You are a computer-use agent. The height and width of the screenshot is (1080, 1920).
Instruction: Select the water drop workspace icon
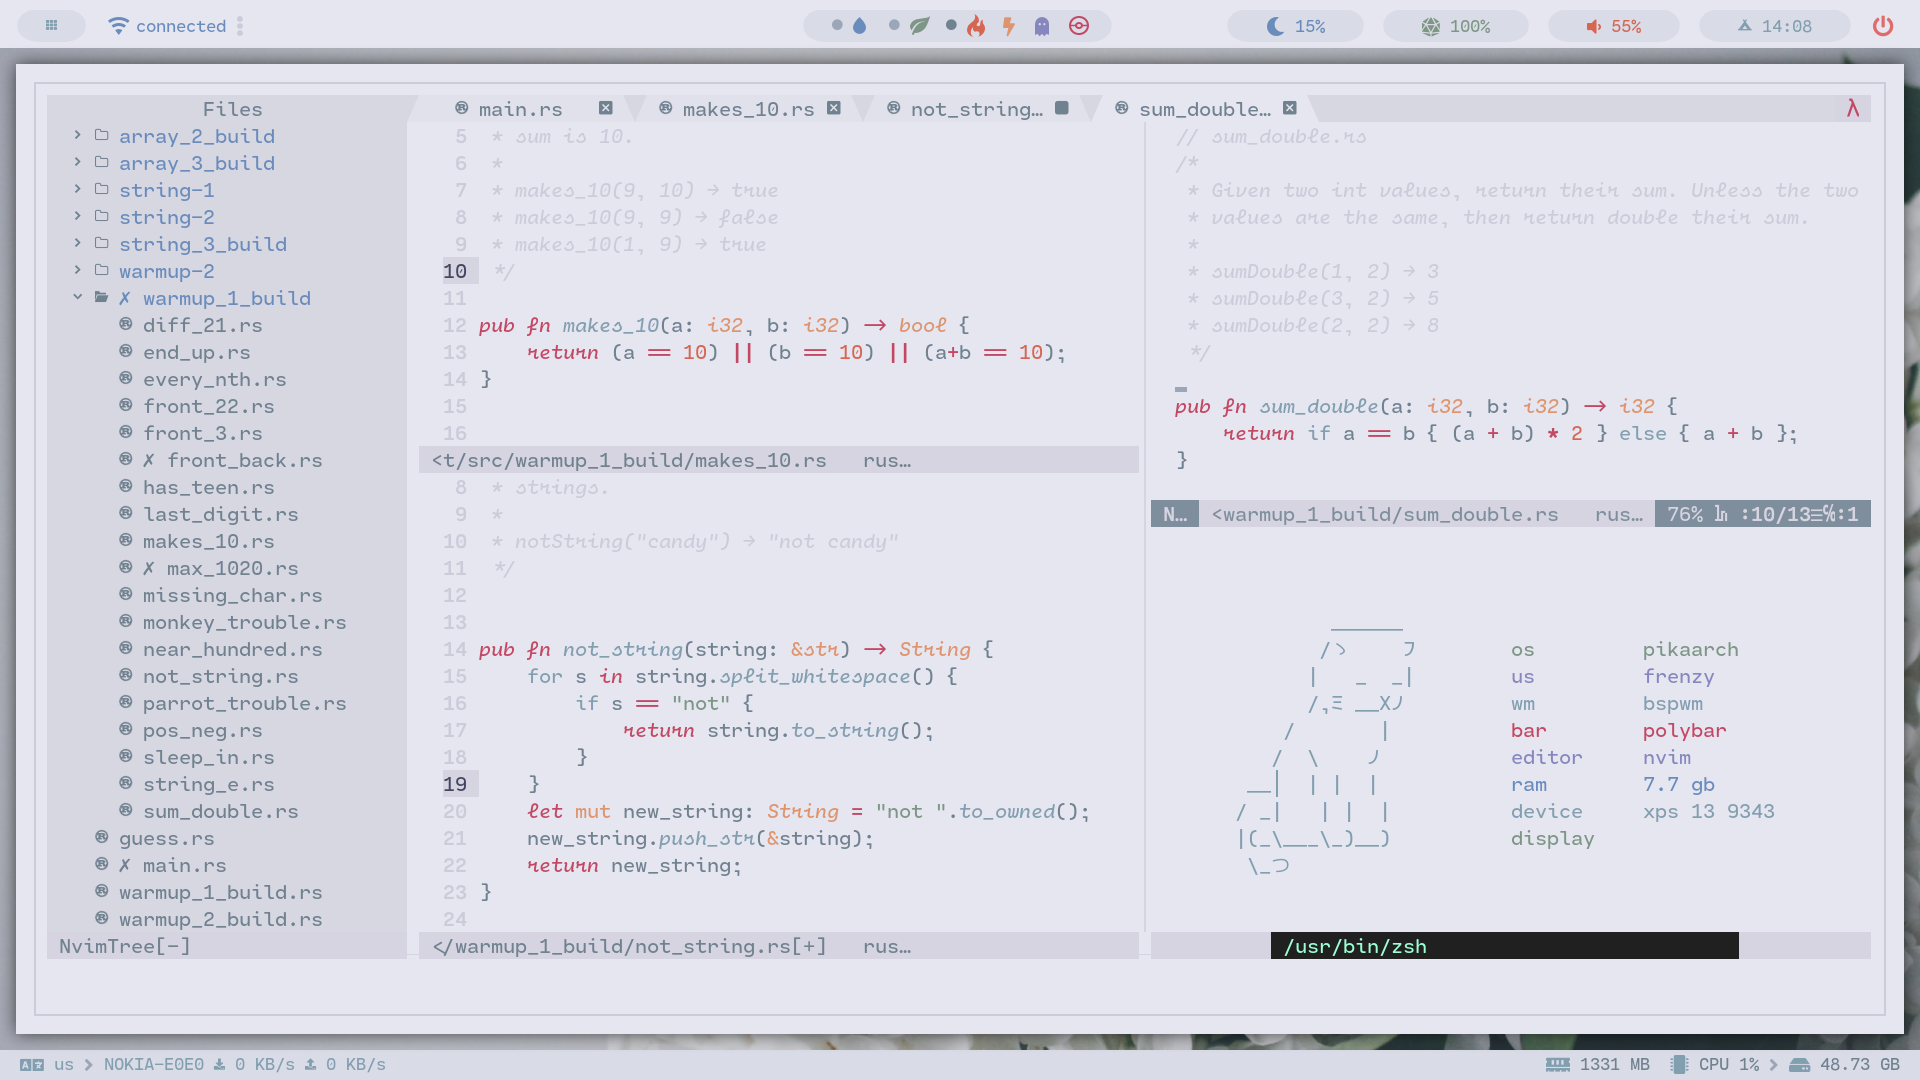[859, 26]
